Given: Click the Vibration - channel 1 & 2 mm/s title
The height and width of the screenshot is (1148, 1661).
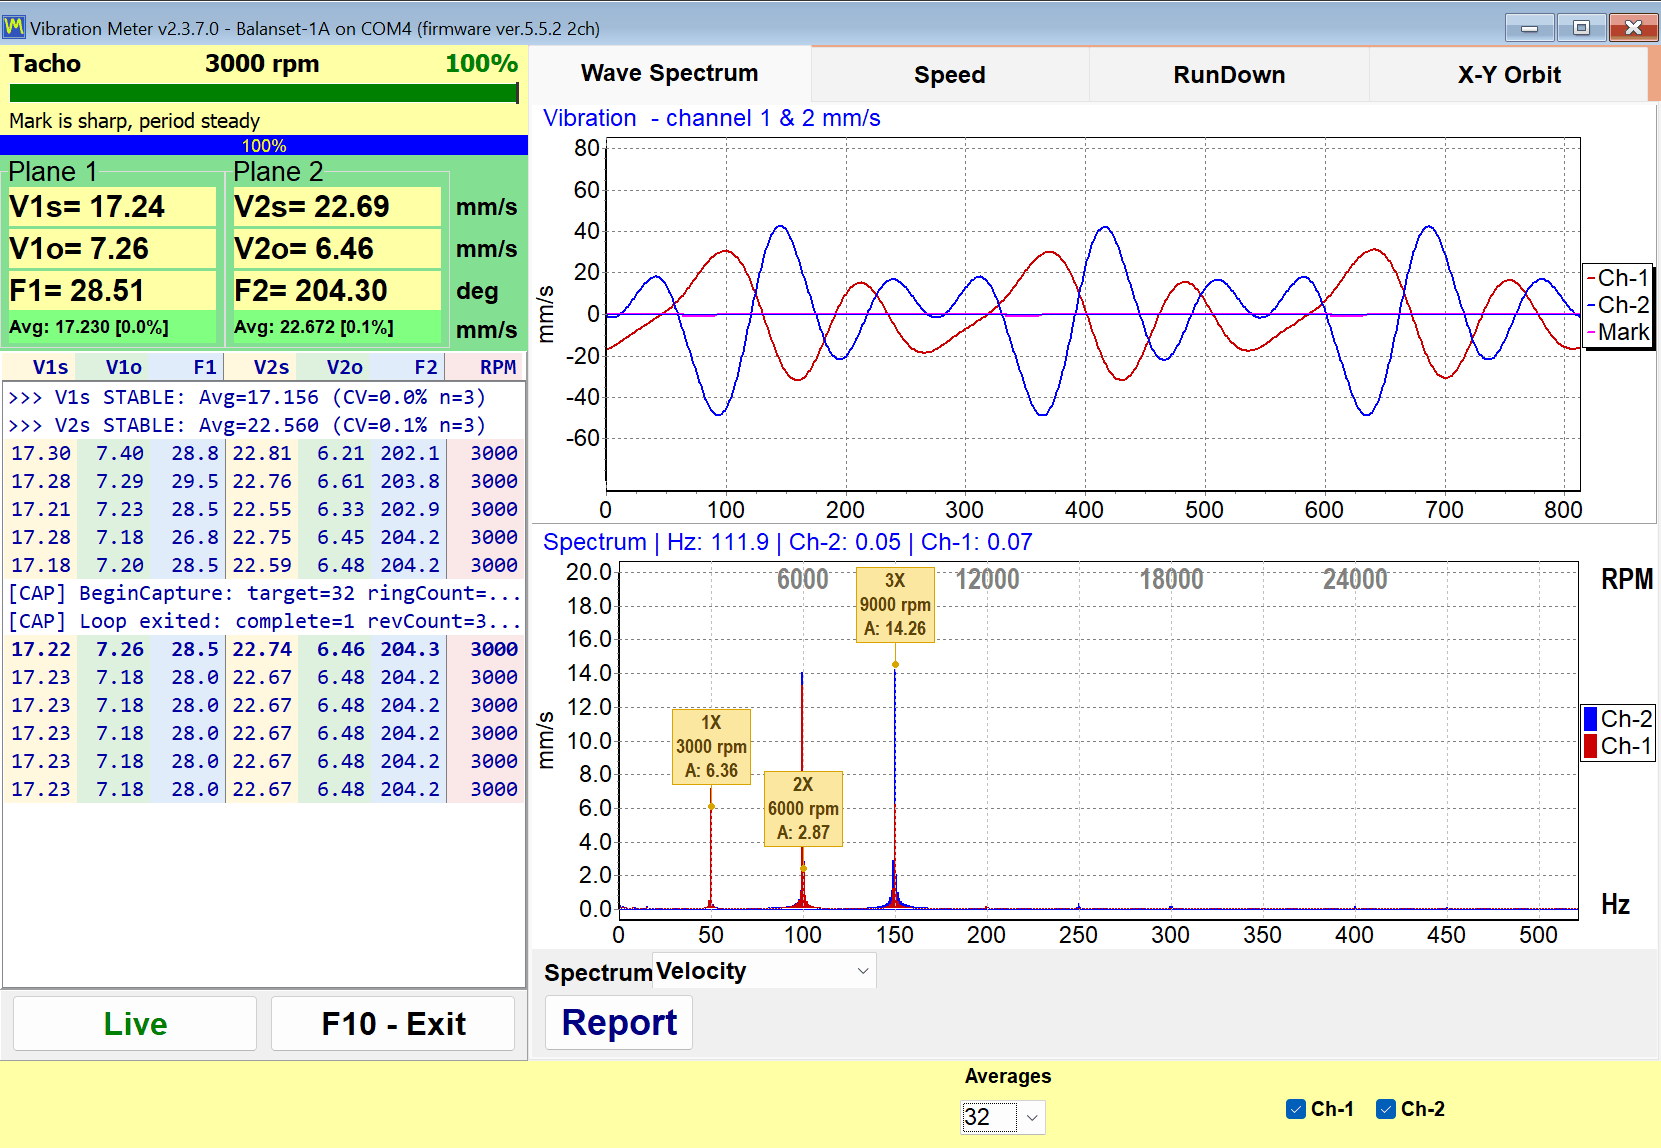Looking at the screenshot, I should tap(711, 118).
